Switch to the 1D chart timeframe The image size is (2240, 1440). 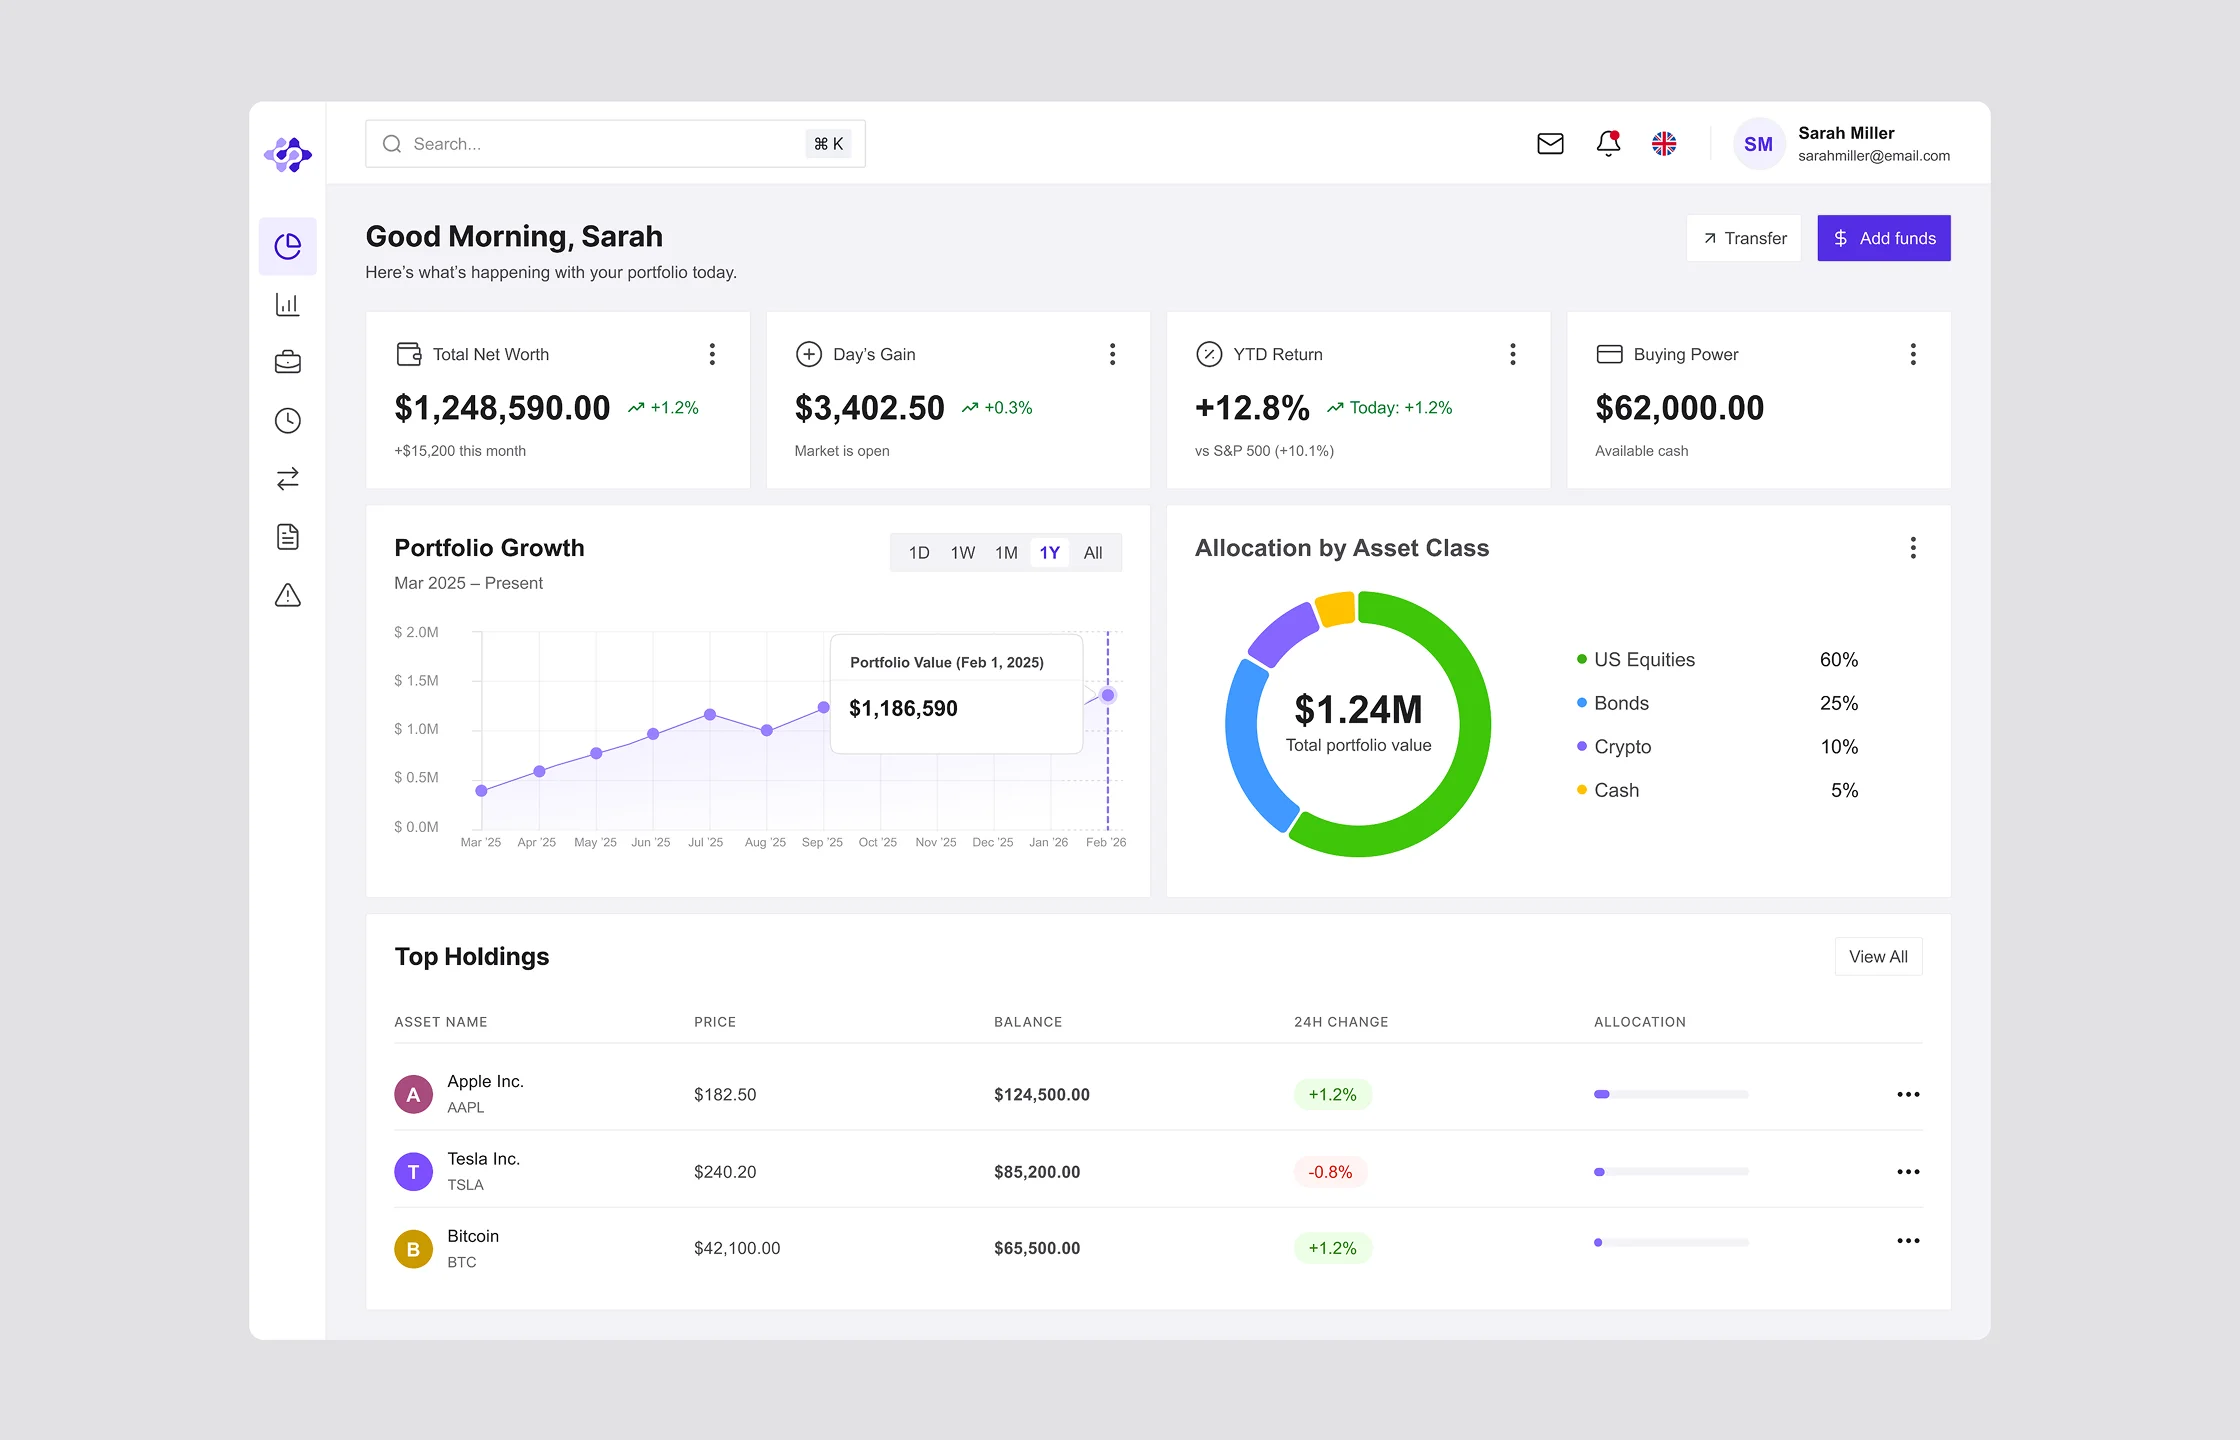coord(918,552)
